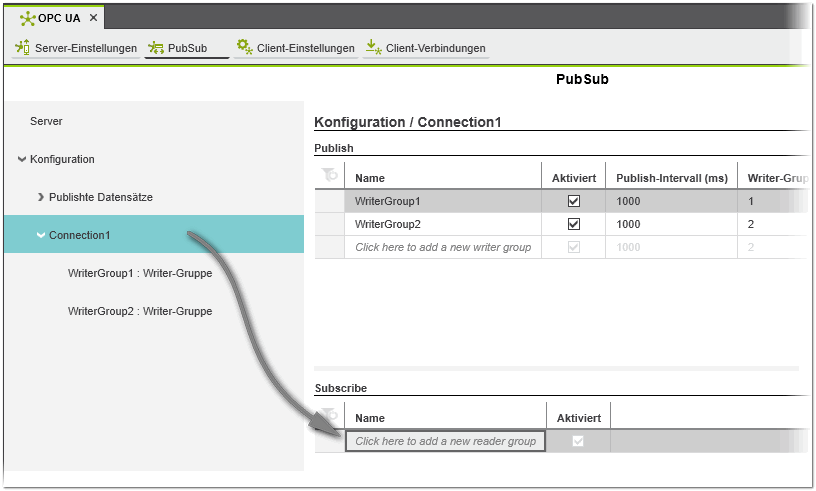Switch to the Server-Einstellungen tab

pyautogui.click(x=85, y=48)
